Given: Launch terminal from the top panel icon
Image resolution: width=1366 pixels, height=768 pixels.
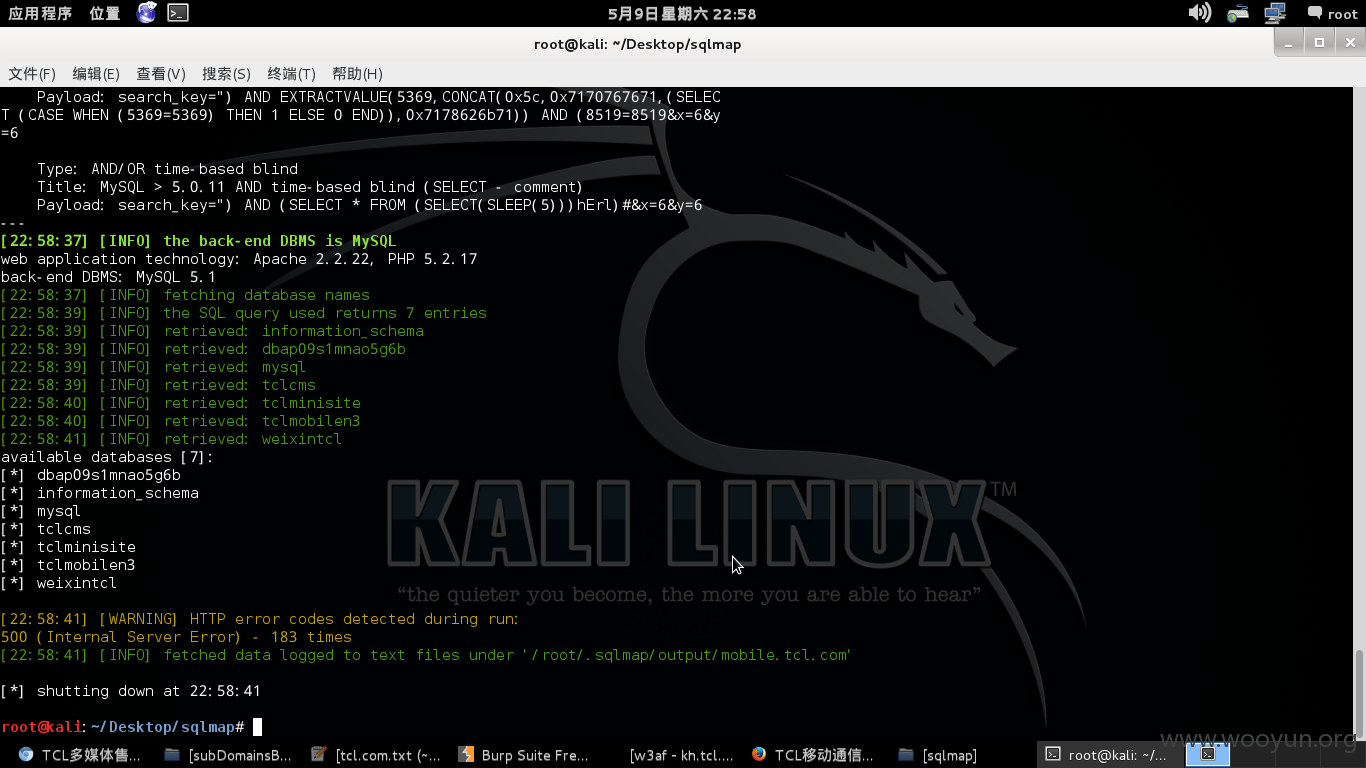Looking at the screenshot, I should point(178,13).
